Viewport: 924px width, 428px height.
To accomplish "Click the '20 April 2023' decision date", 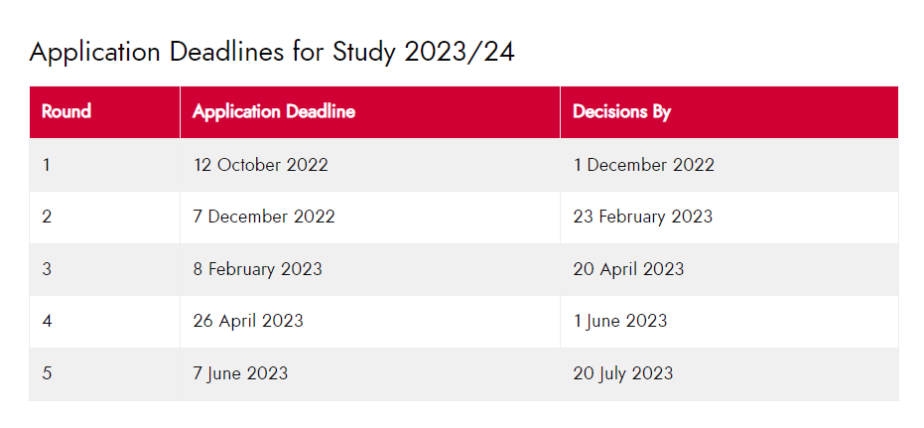I will (x=628, y=269).
